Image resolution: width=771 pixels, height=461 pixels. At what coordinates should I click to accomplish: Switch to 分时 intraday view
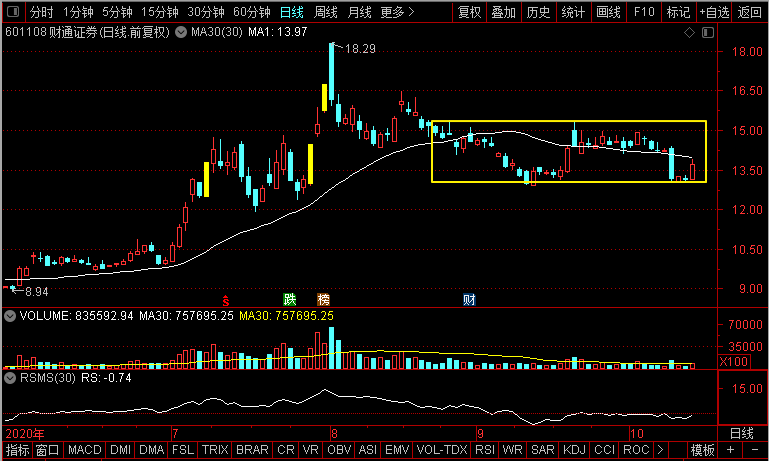coord(41,12)
